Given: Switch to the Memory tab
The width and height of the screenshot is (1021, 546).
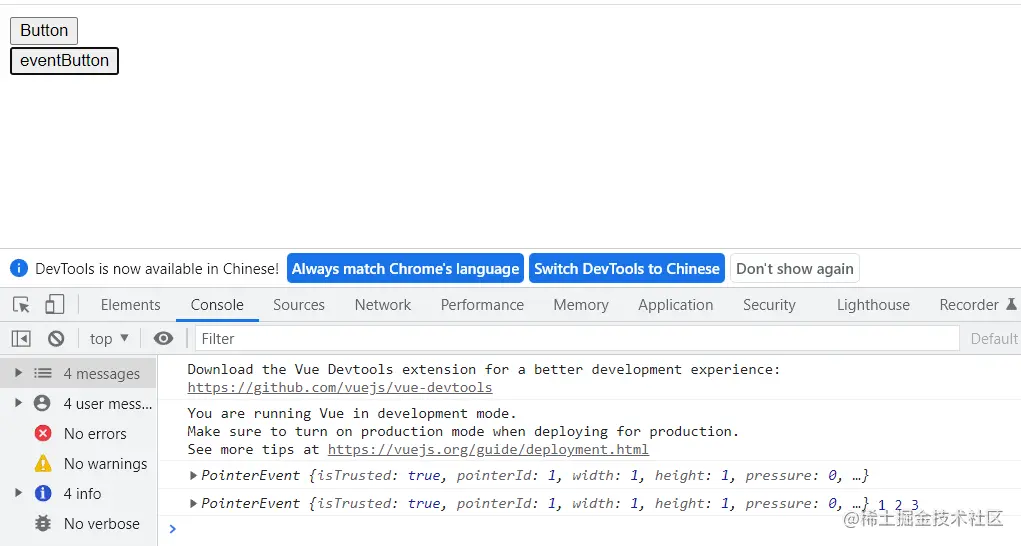Looking at the screenshot, I should [581, 305].
